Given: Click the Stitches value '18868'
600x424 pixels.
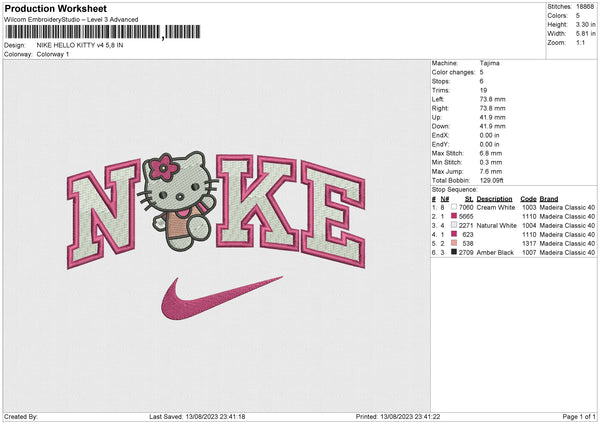Looking at the screenshot, I should click(585, 7).
